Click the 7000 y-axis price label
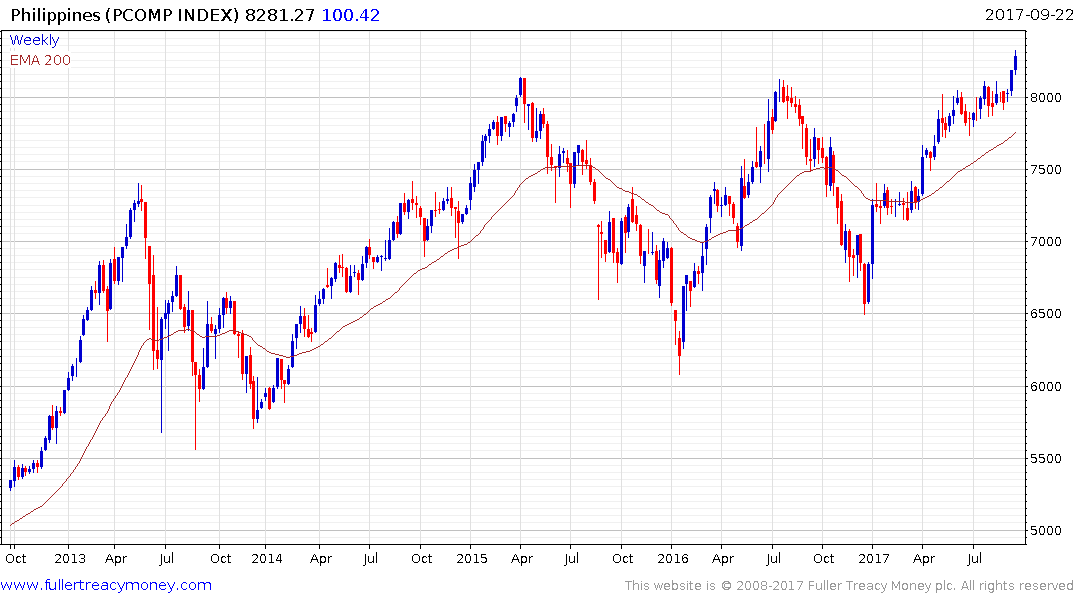The image size is (1075, 600). pos(1046,241)
